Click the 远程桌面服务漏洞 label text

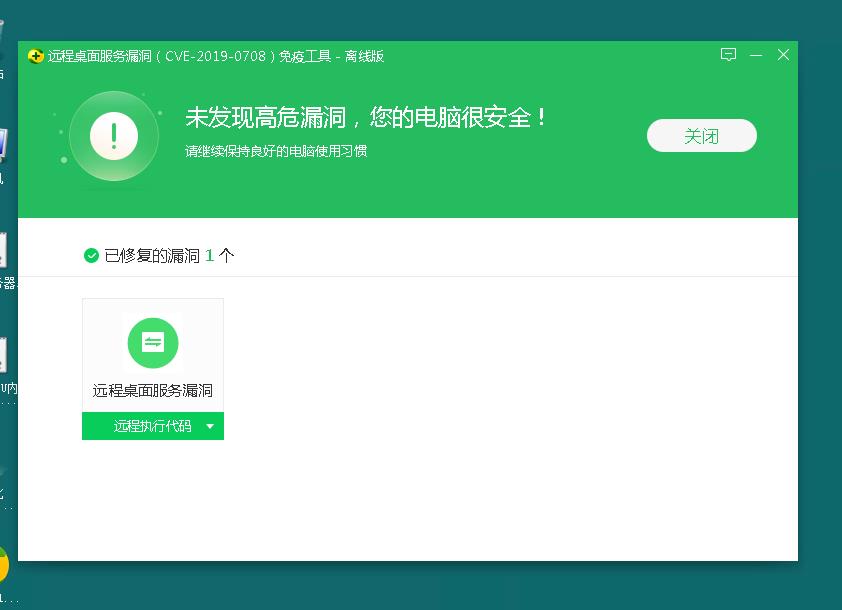click(x=152, y=392)
